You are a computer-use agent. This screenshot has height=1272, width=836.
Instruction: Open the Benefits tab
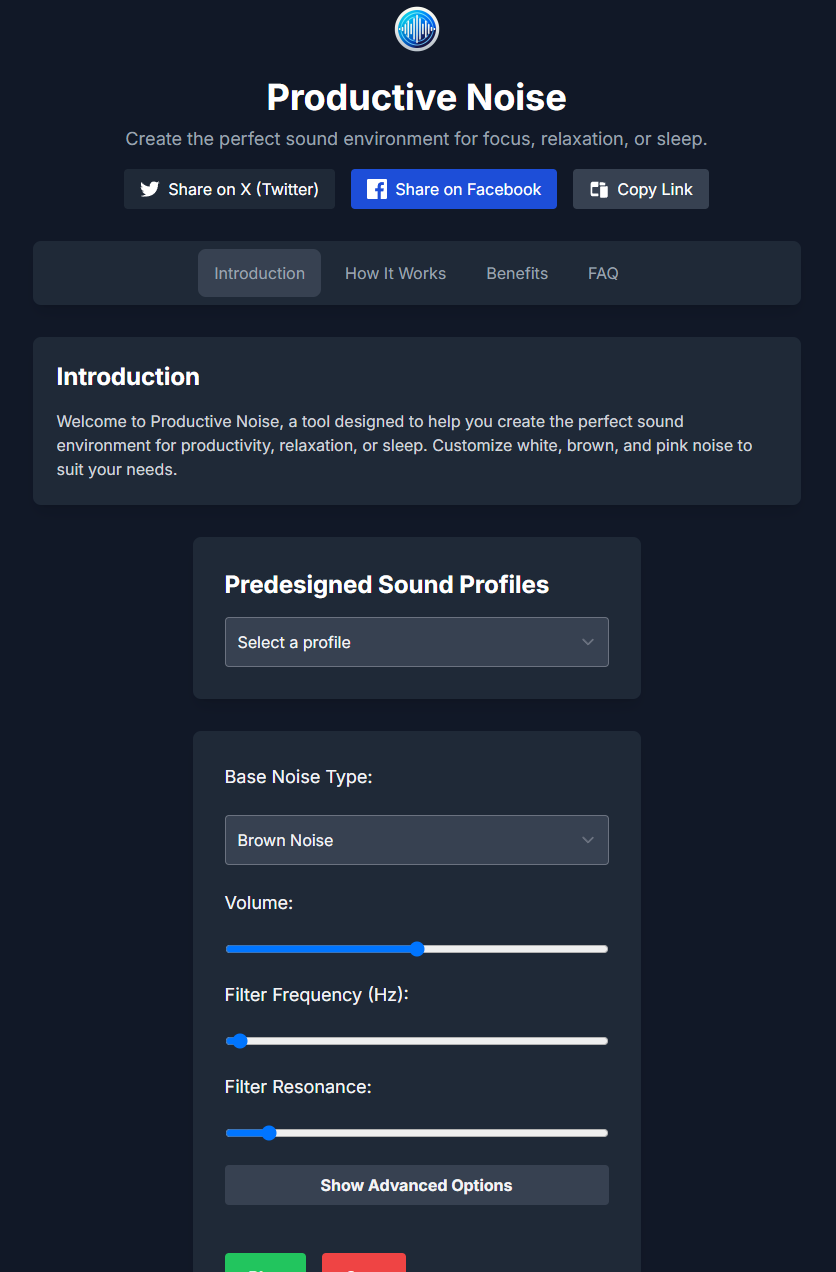pyautogui.click(x=517, y=273)
